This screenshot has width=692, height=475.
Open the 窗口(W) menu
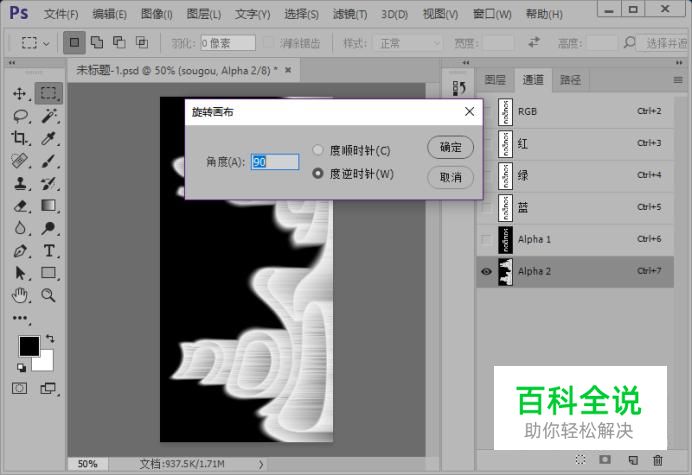click(492, 14)
